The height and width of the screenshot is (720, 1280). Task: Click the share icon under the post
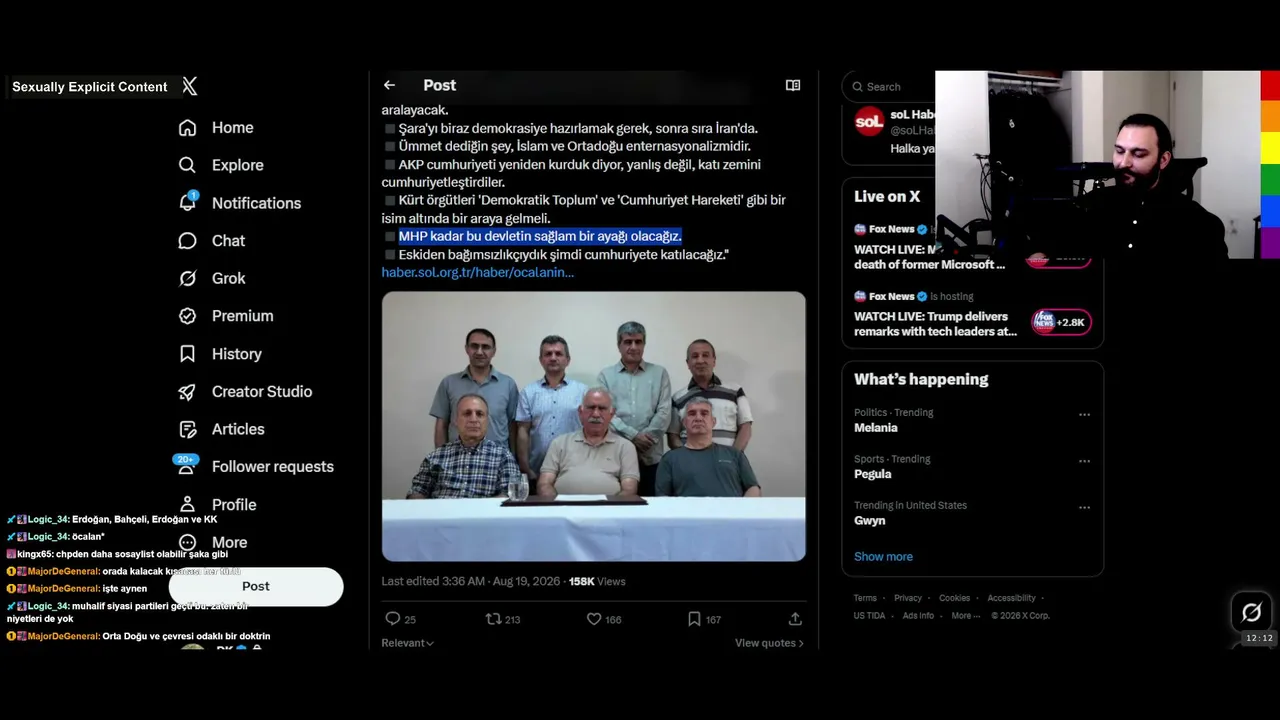(x=795, y=619)
